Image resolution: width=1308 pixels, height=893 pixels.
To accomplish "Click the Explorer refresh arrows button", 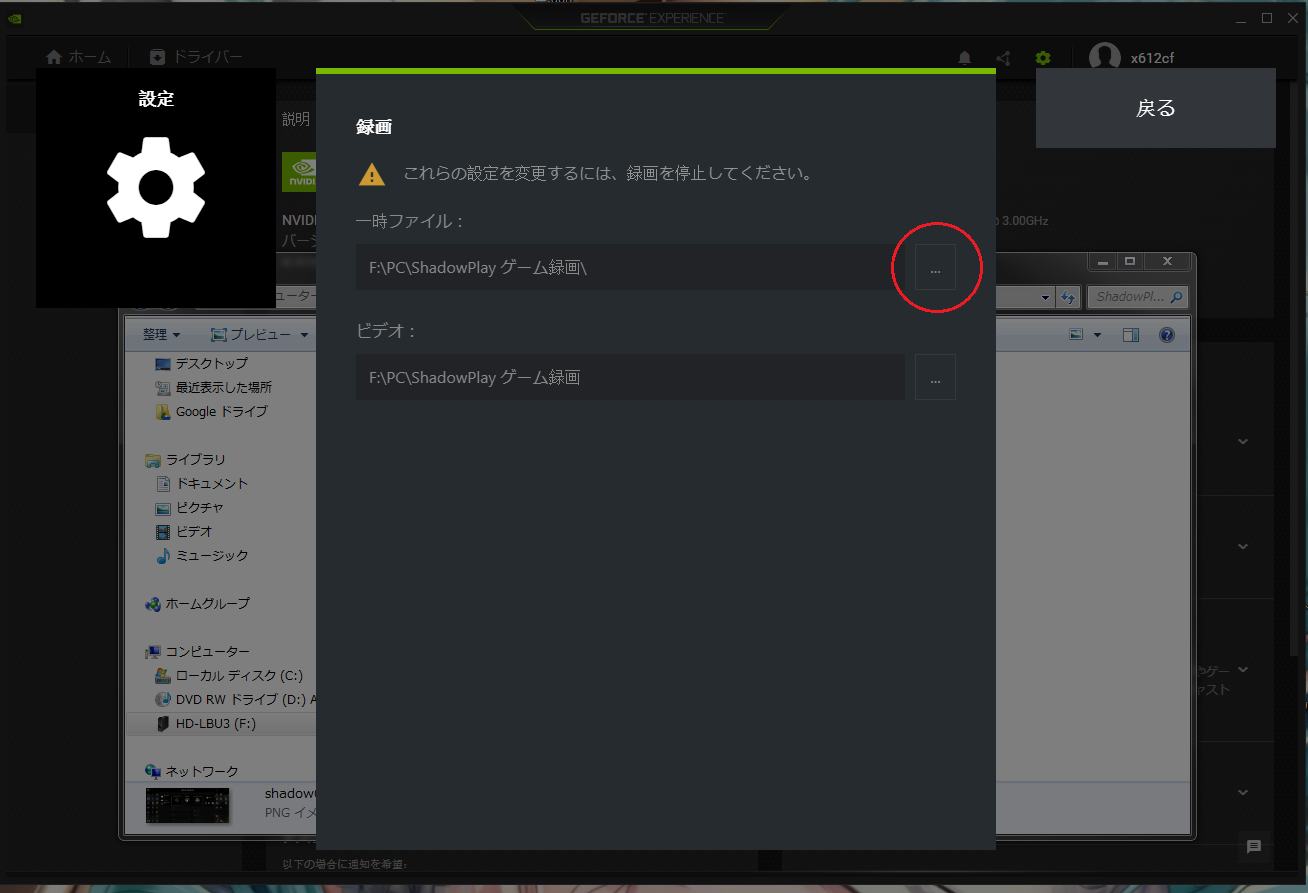I will pos(1068,297).
